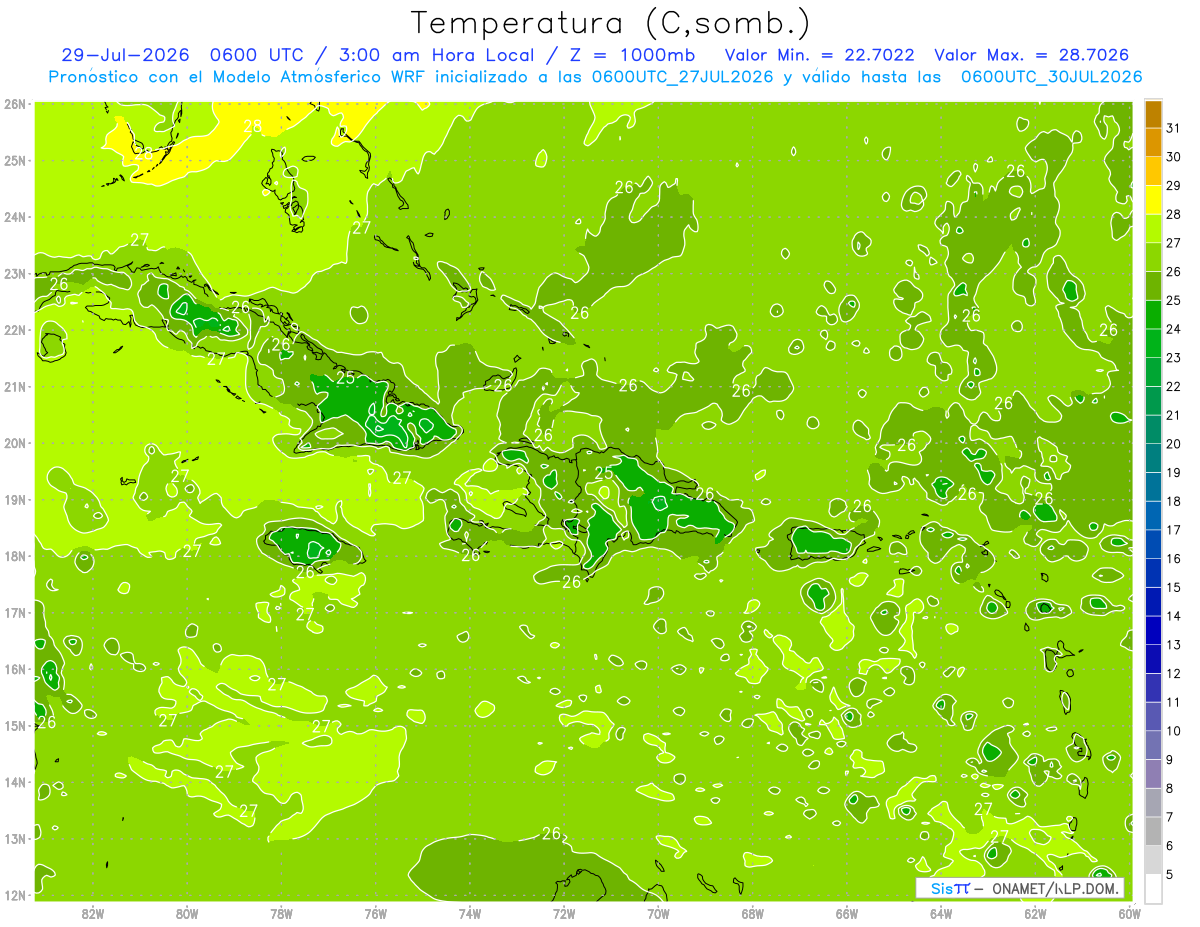Click colorbar scale label "8"
The width and height of the screenshot is (1200, 927).
1170,789
